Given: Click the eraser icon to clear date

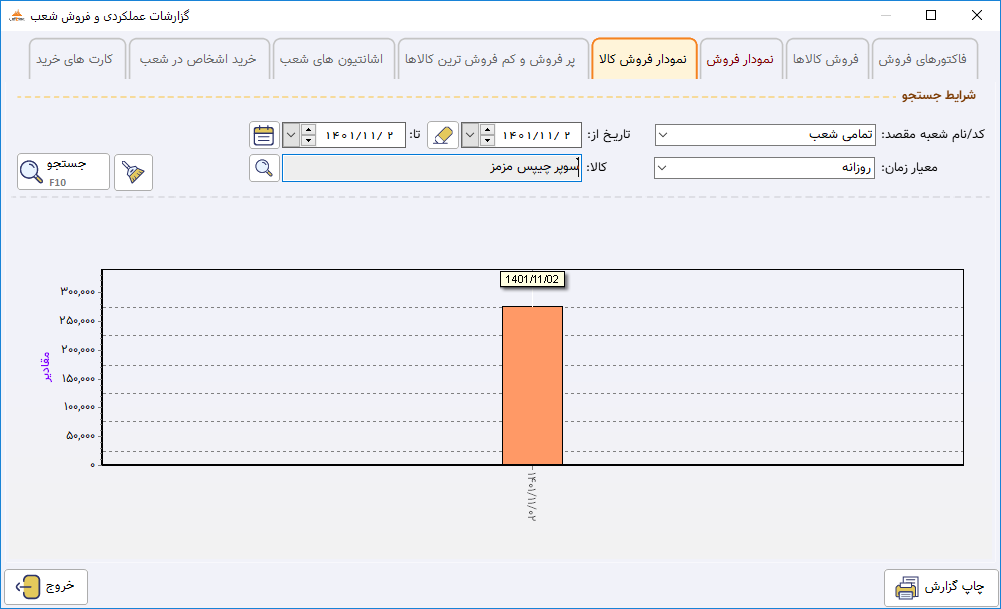Looking at the screenshot, I should pos(442,135).
